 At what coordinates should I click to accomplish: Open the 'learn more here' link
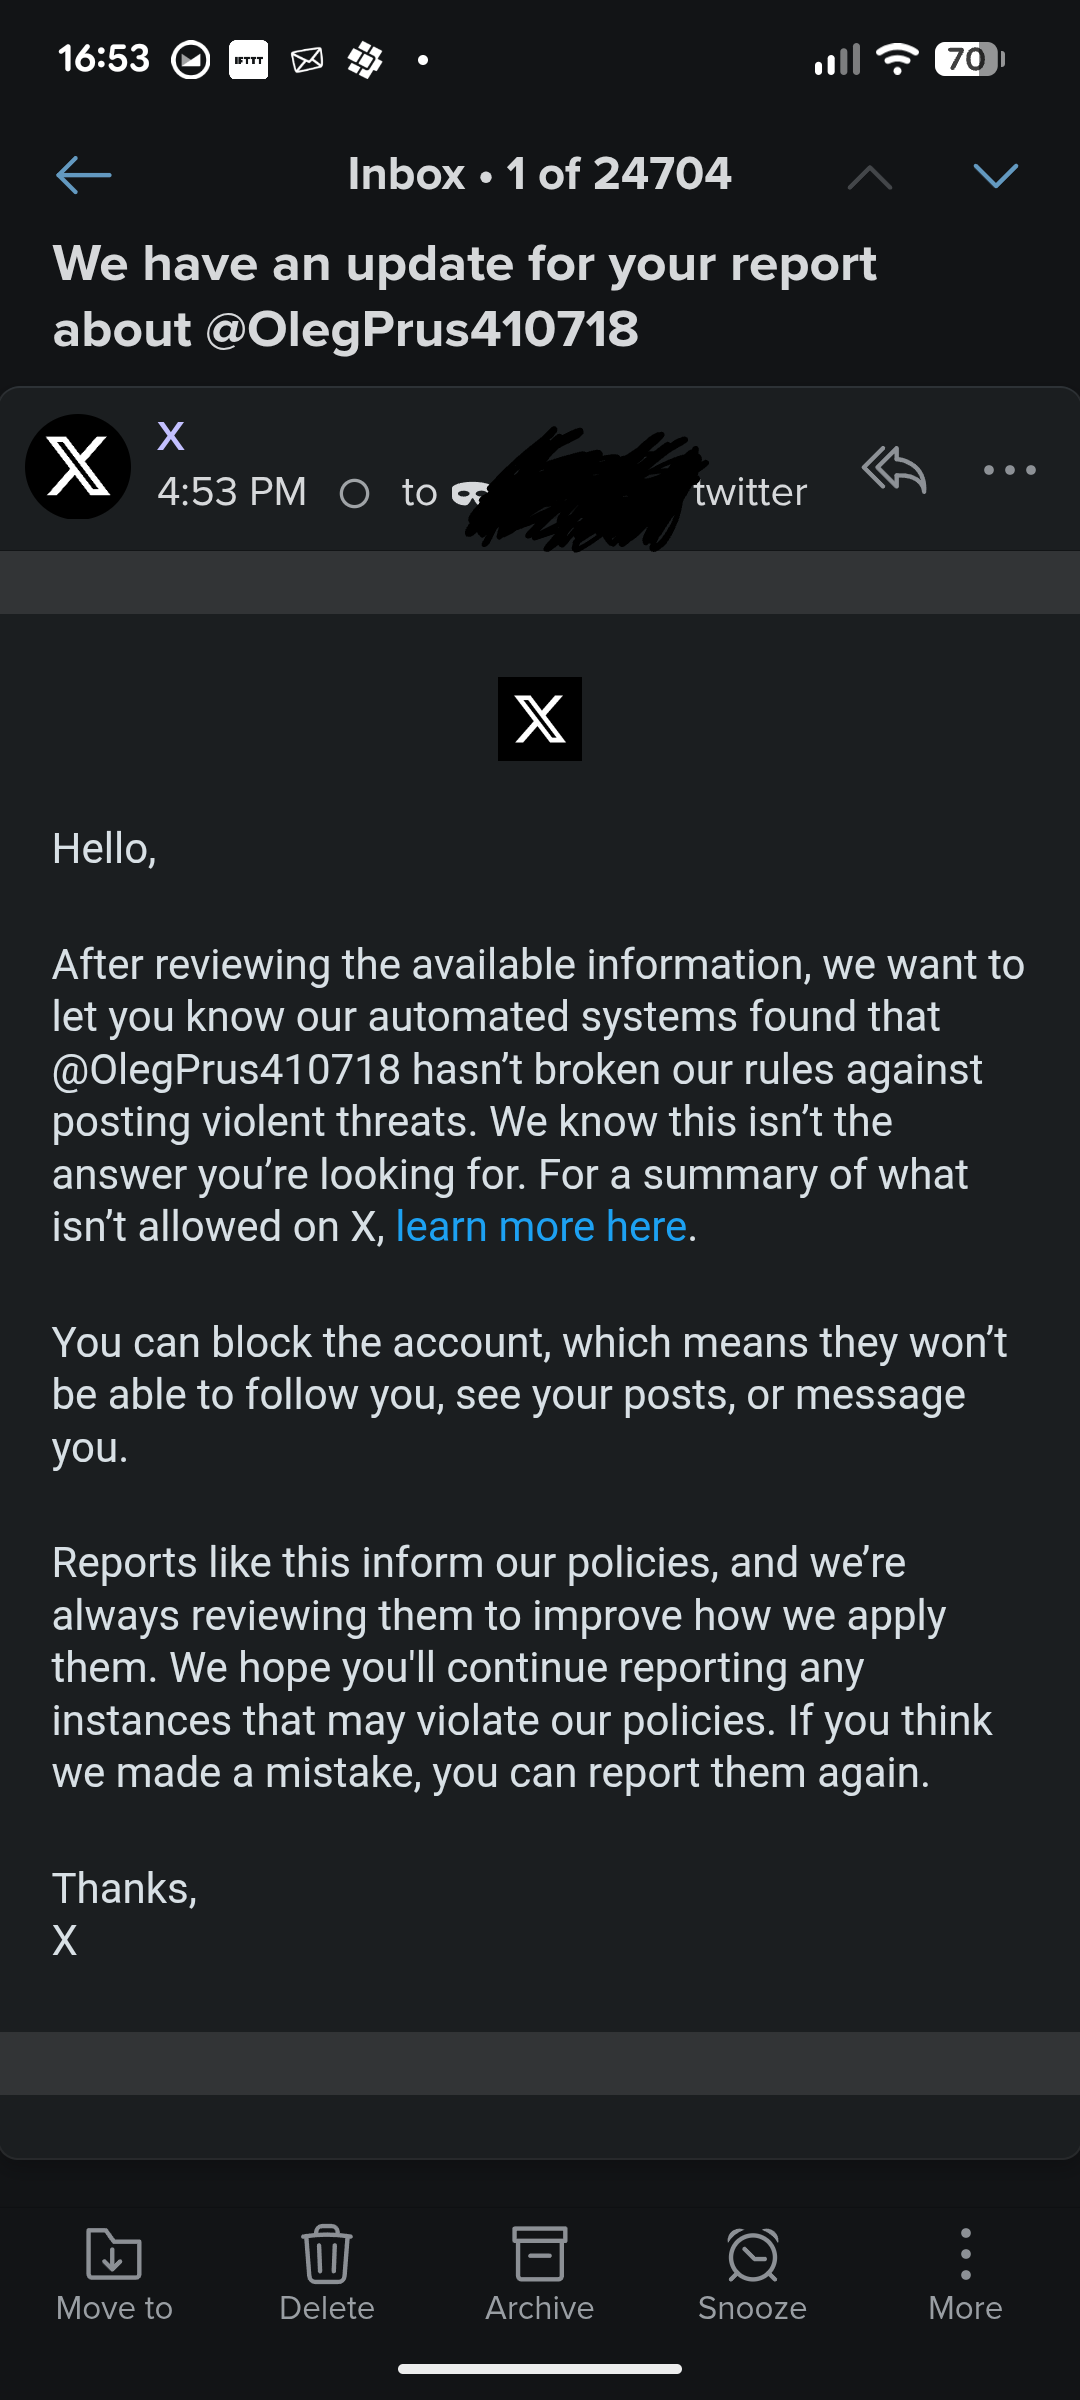tap(541, 1227)
